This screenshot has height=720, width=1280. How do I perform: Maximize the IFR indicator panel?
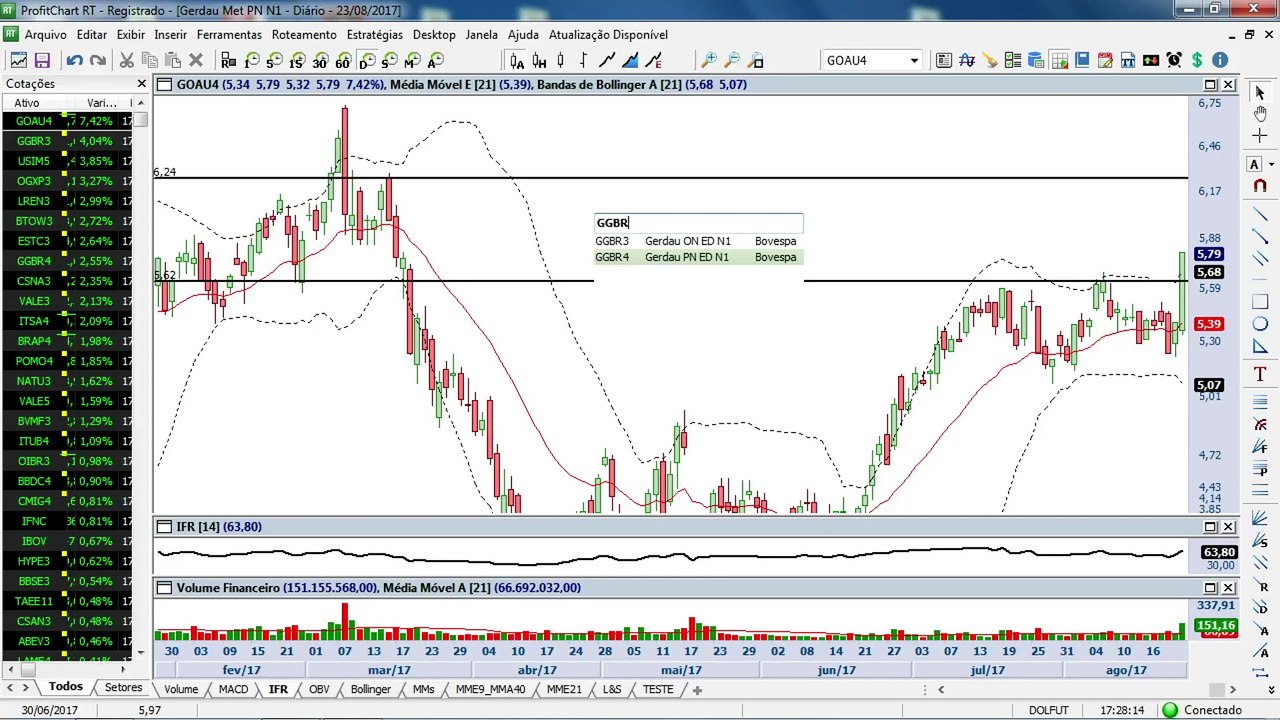[x=1210, y=527]
